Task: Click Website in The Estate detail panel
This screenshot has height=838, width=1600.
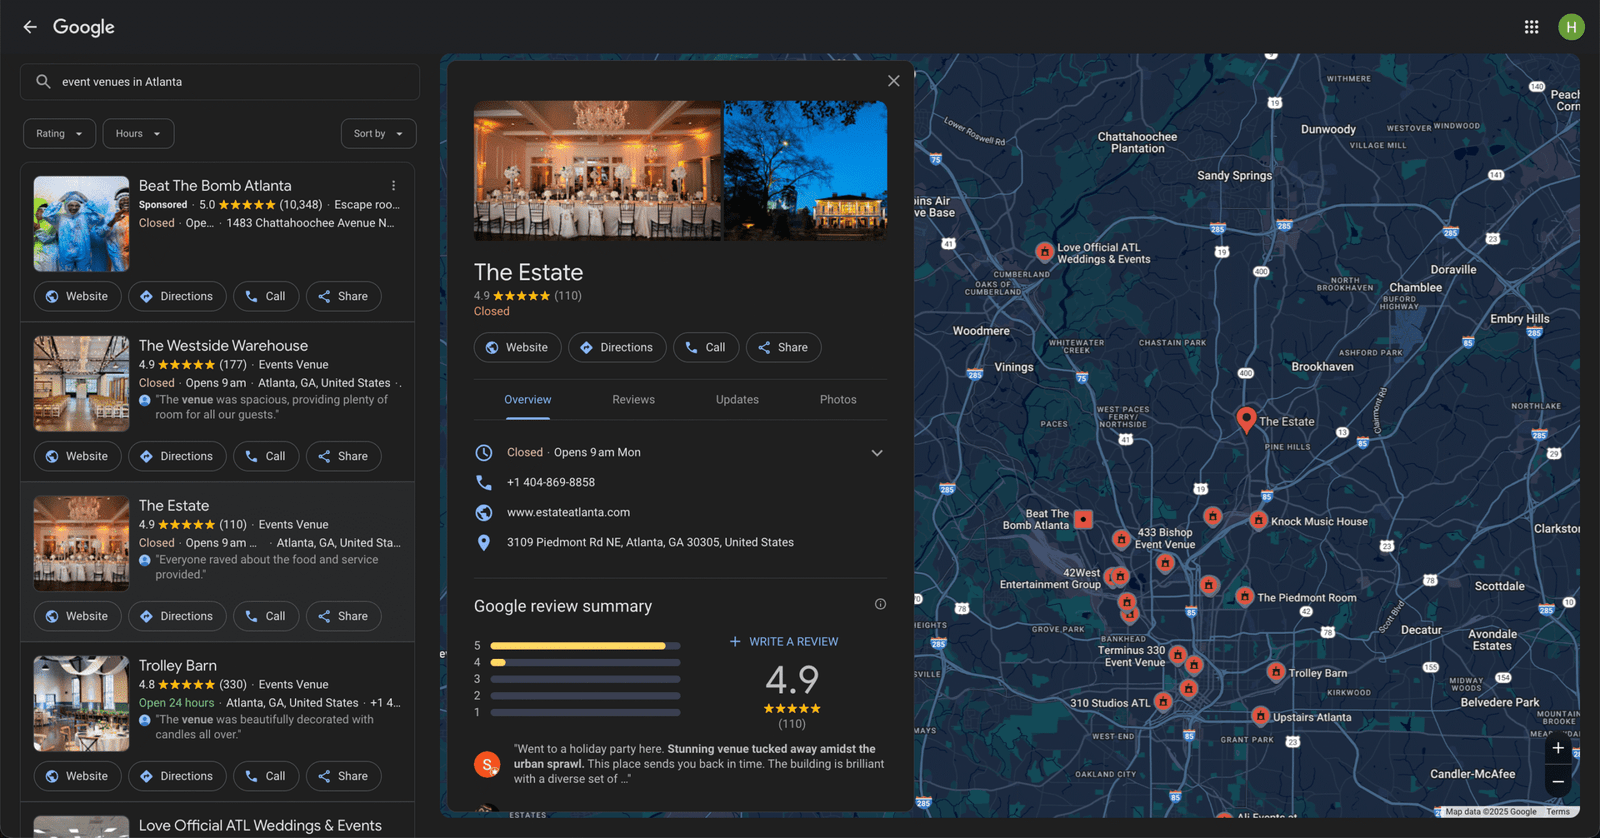Action: [517, 347]
